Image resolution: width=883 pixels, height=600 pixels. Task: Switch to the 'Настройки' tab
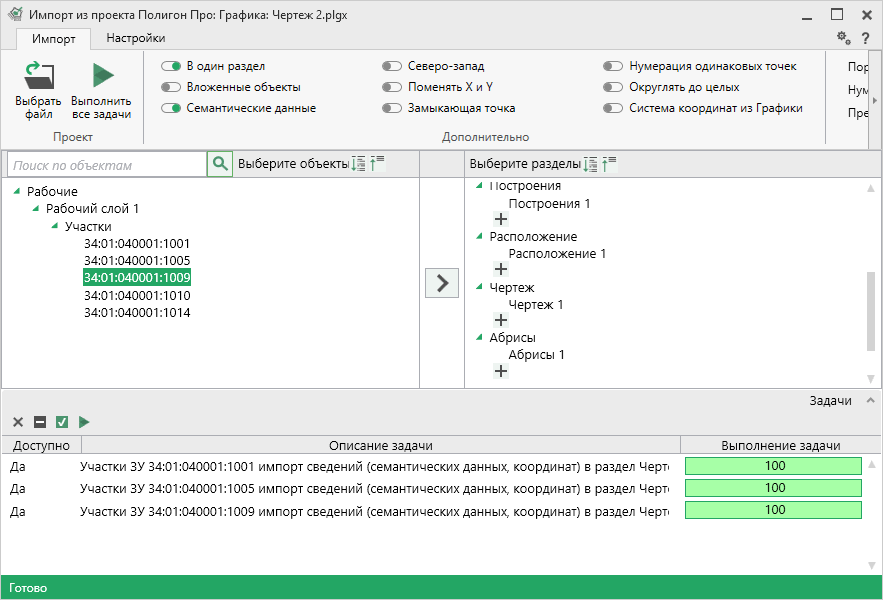pyautogui.click(x=135, y=38)
